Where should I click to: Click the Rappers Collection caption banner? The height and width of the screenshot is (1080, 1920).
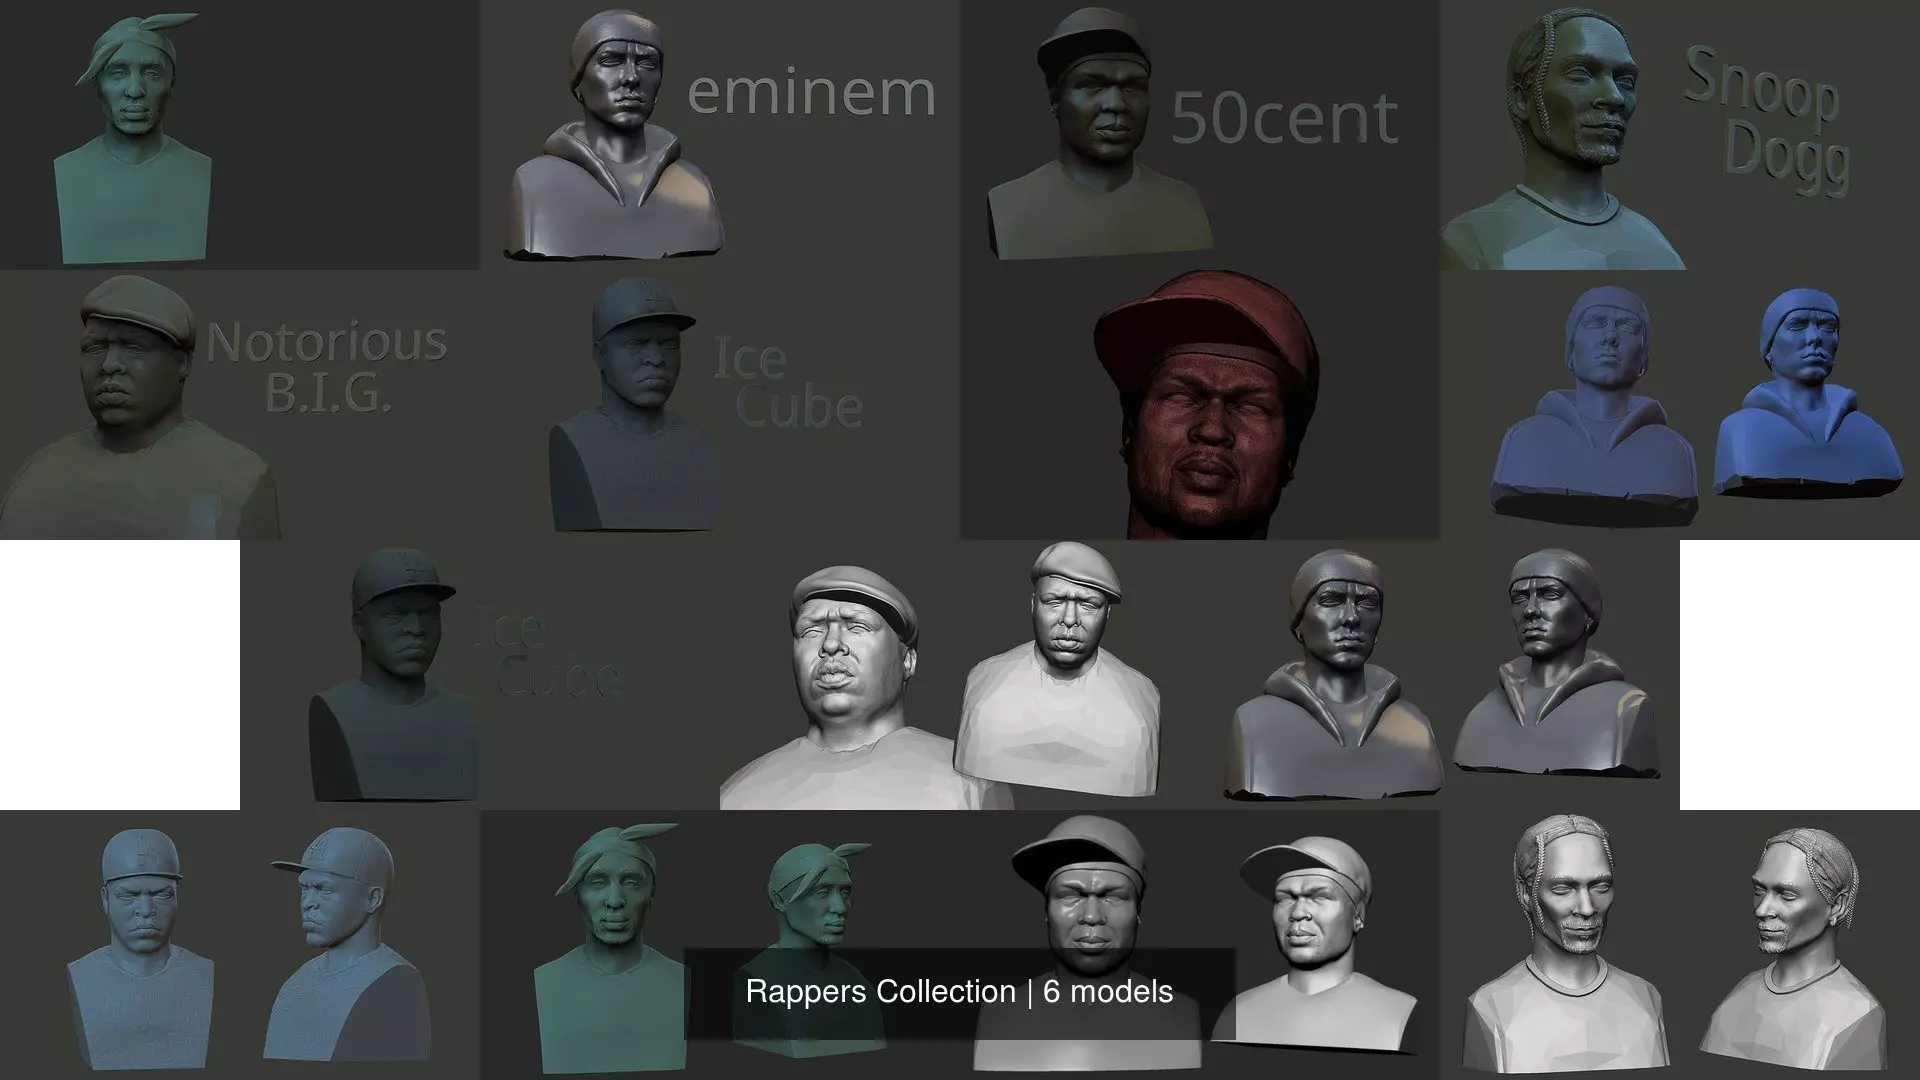click(x=959, y=992)
